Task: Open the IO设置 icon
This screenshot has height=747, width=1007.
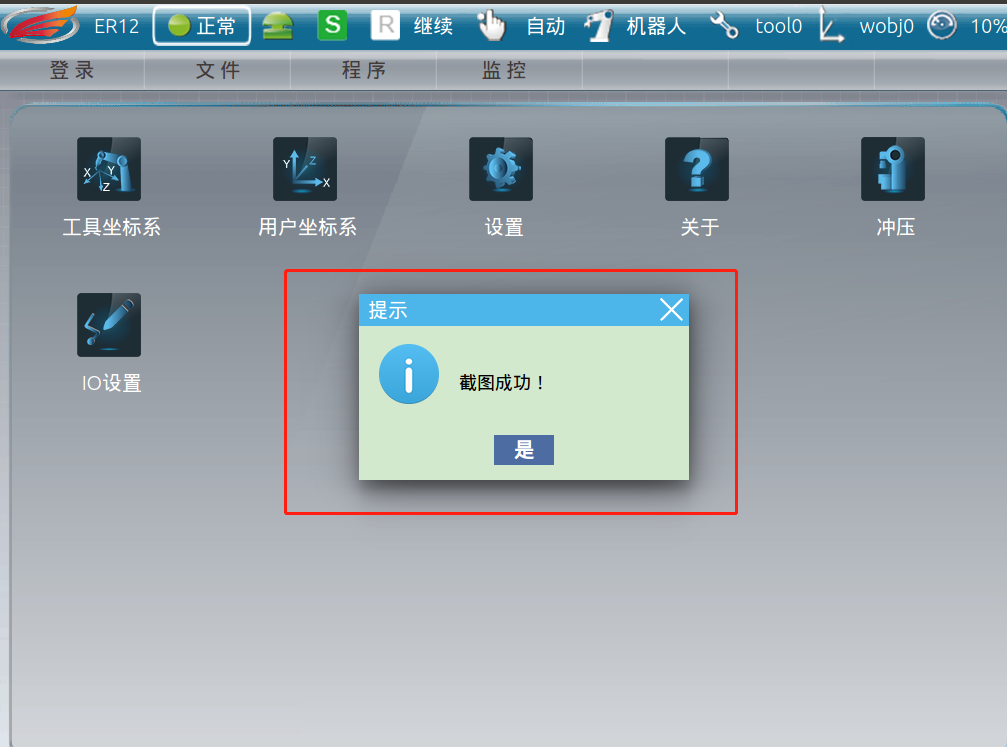Action: [x=109, y=325]
